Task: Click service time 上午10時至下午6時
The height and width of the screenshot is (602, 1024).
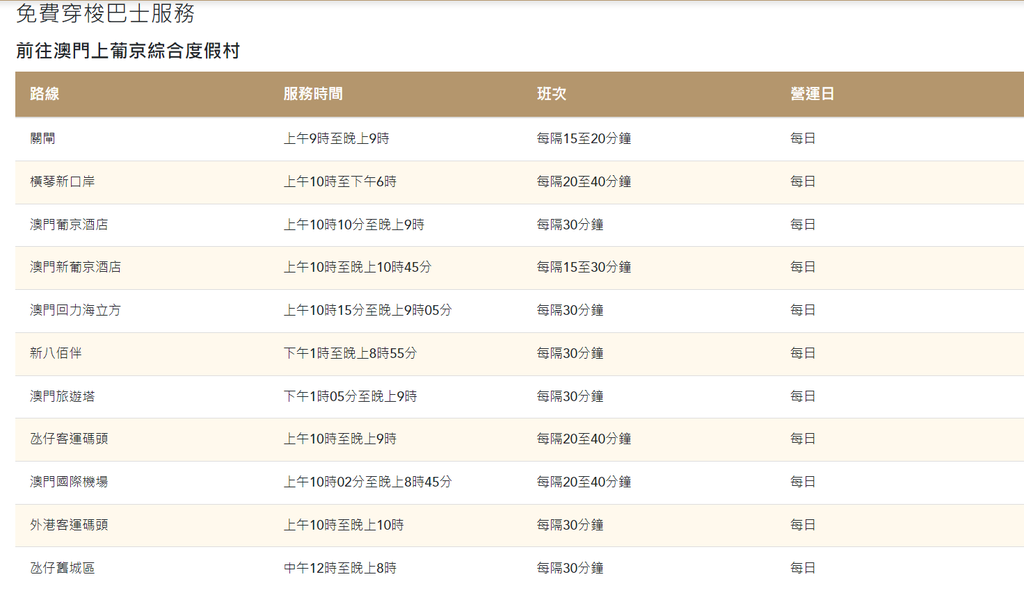Action: [340, 182]
